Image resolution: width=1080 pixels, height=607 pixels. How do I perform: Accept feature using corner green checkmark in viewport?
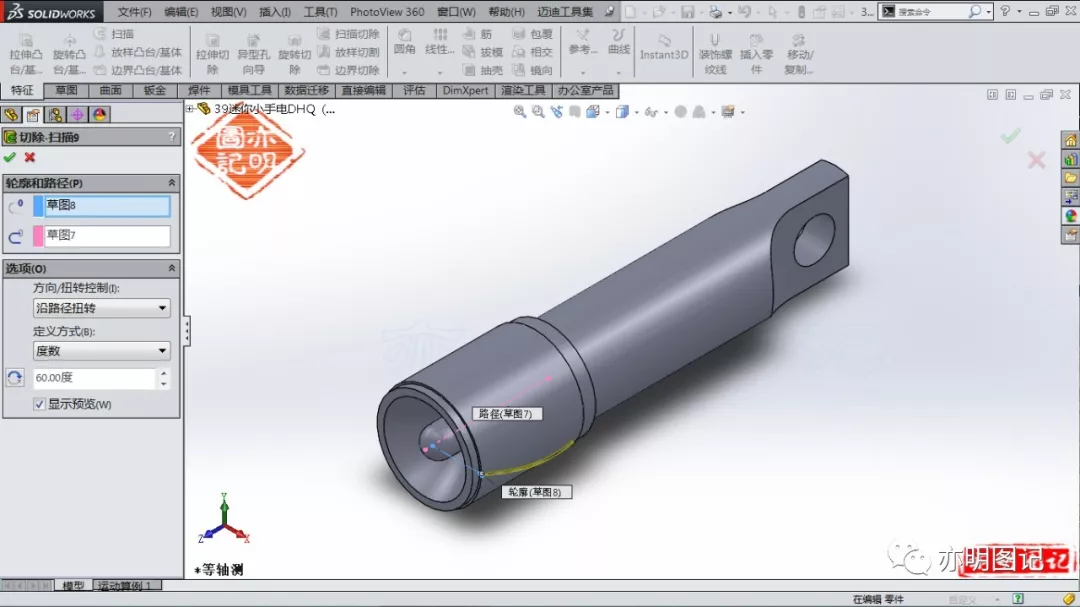click(x=1010, y=136)
